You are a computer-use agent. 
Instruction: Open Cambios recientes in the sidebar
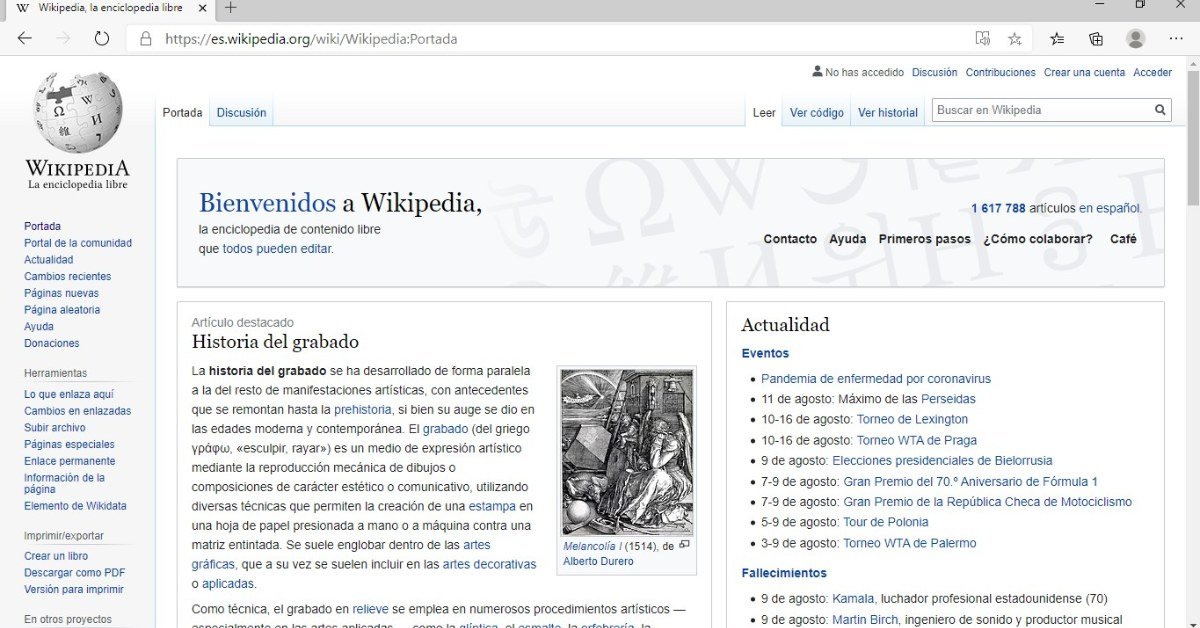tap(67, 276)
